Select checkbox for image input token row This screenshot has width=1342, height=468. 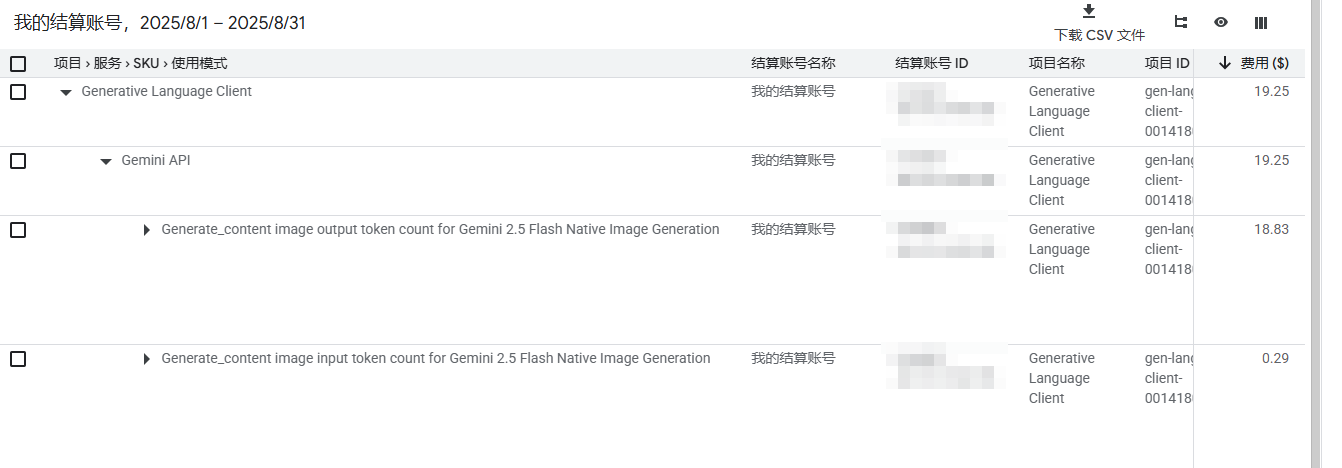18,359
